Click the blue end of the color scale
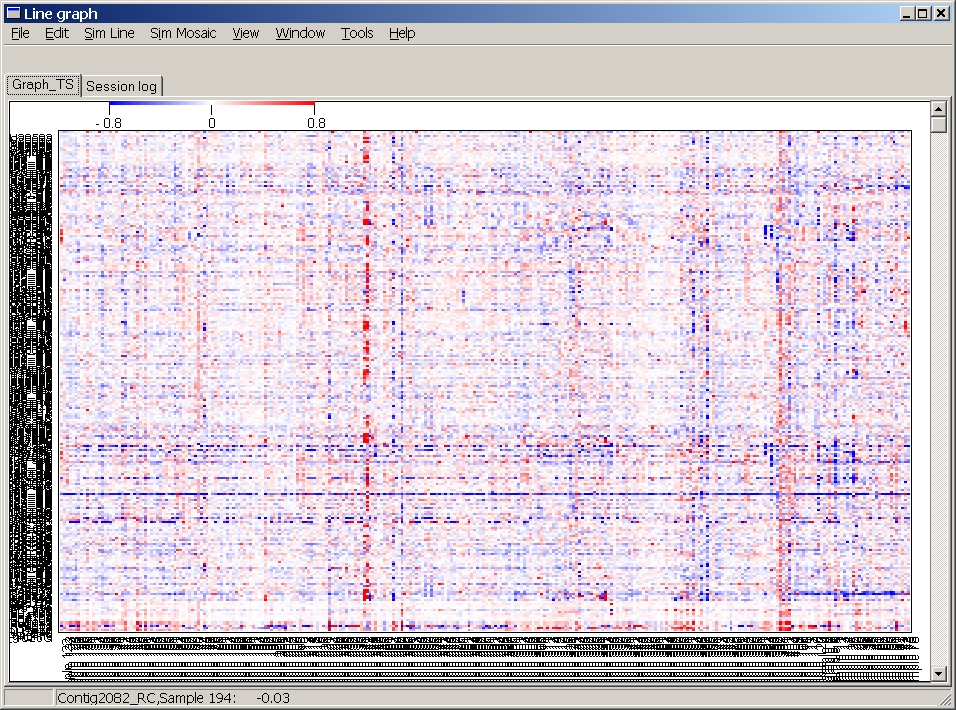Viewport: 956px width, 710px height. (x=112, y=104)
